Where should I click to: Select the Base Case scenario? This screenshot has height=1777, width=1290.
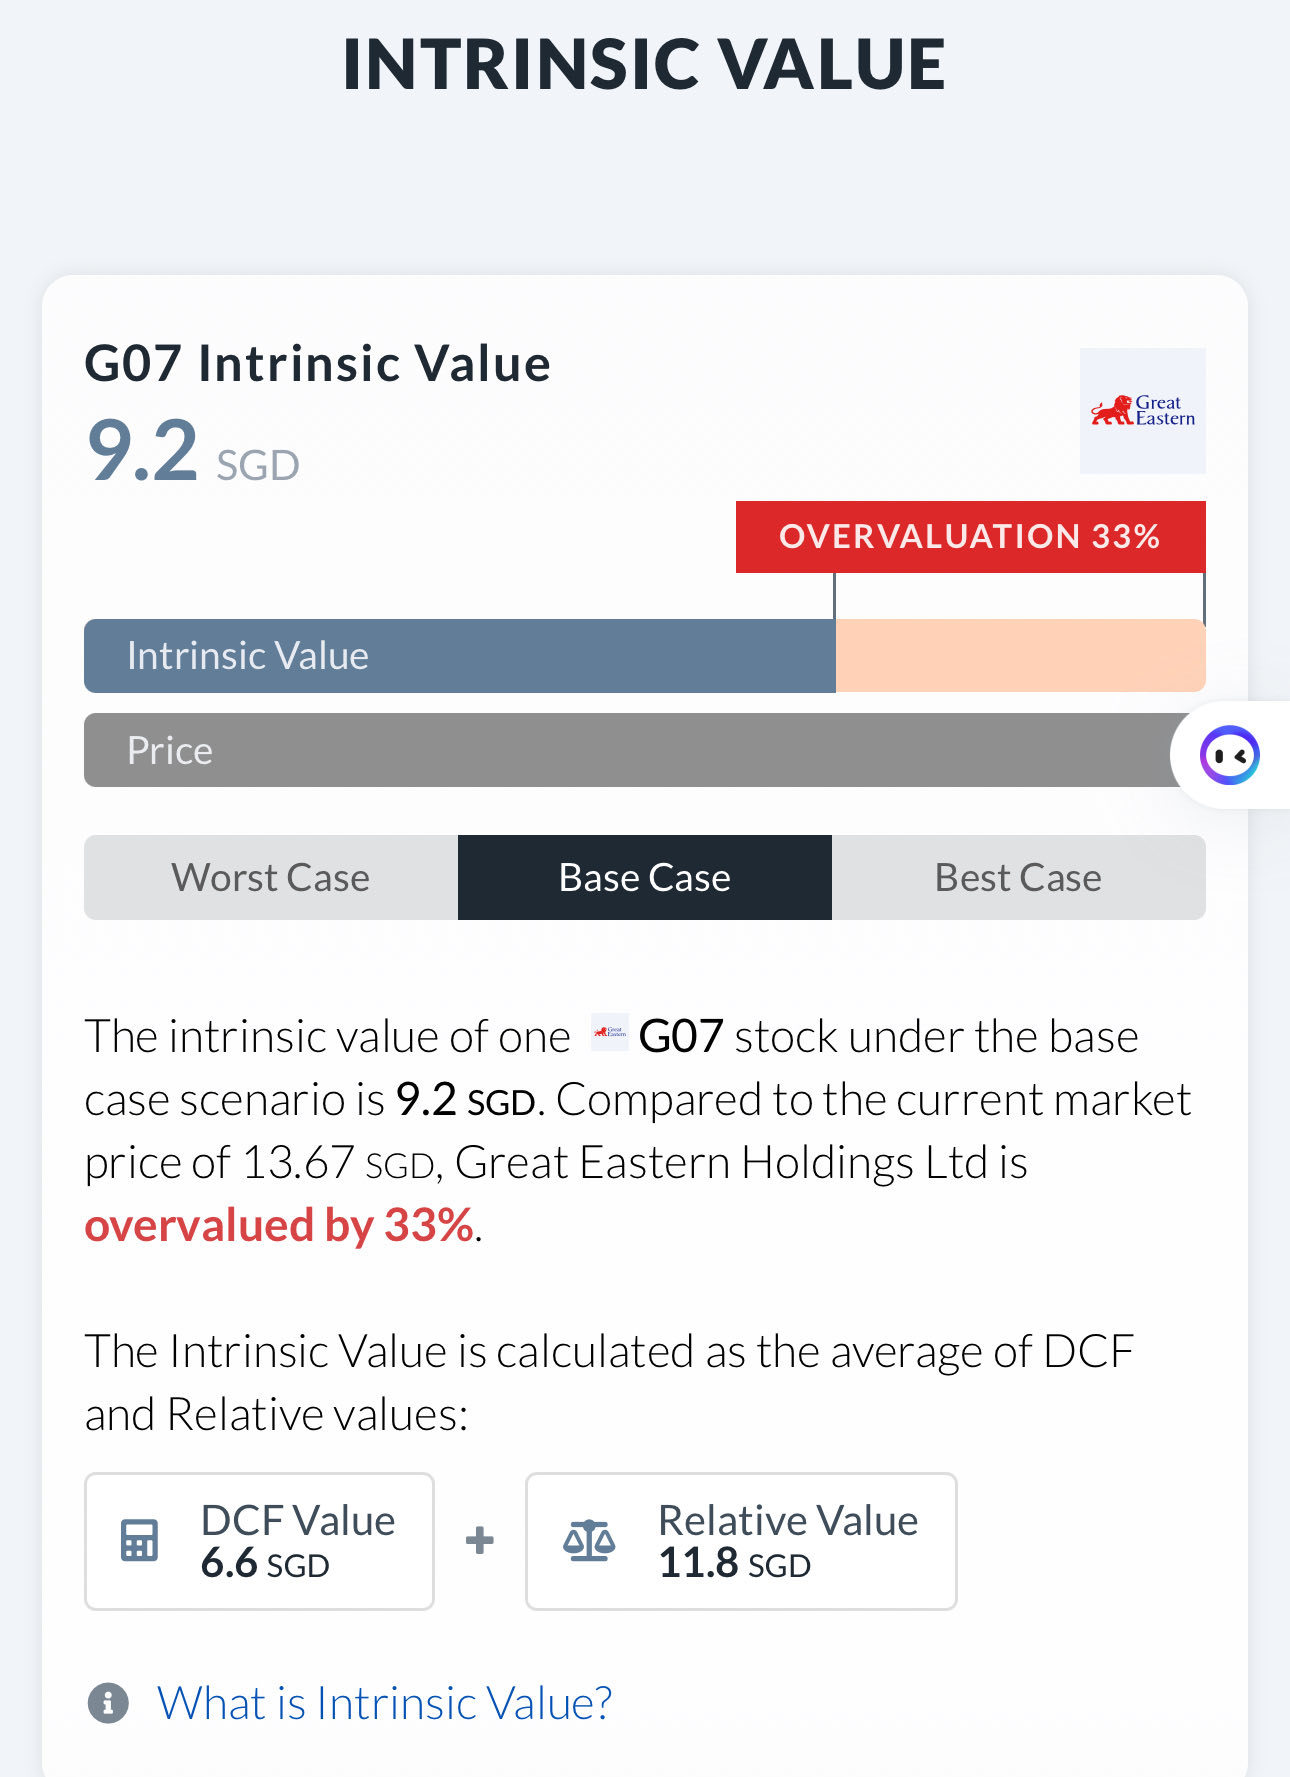tap(644, 878)
